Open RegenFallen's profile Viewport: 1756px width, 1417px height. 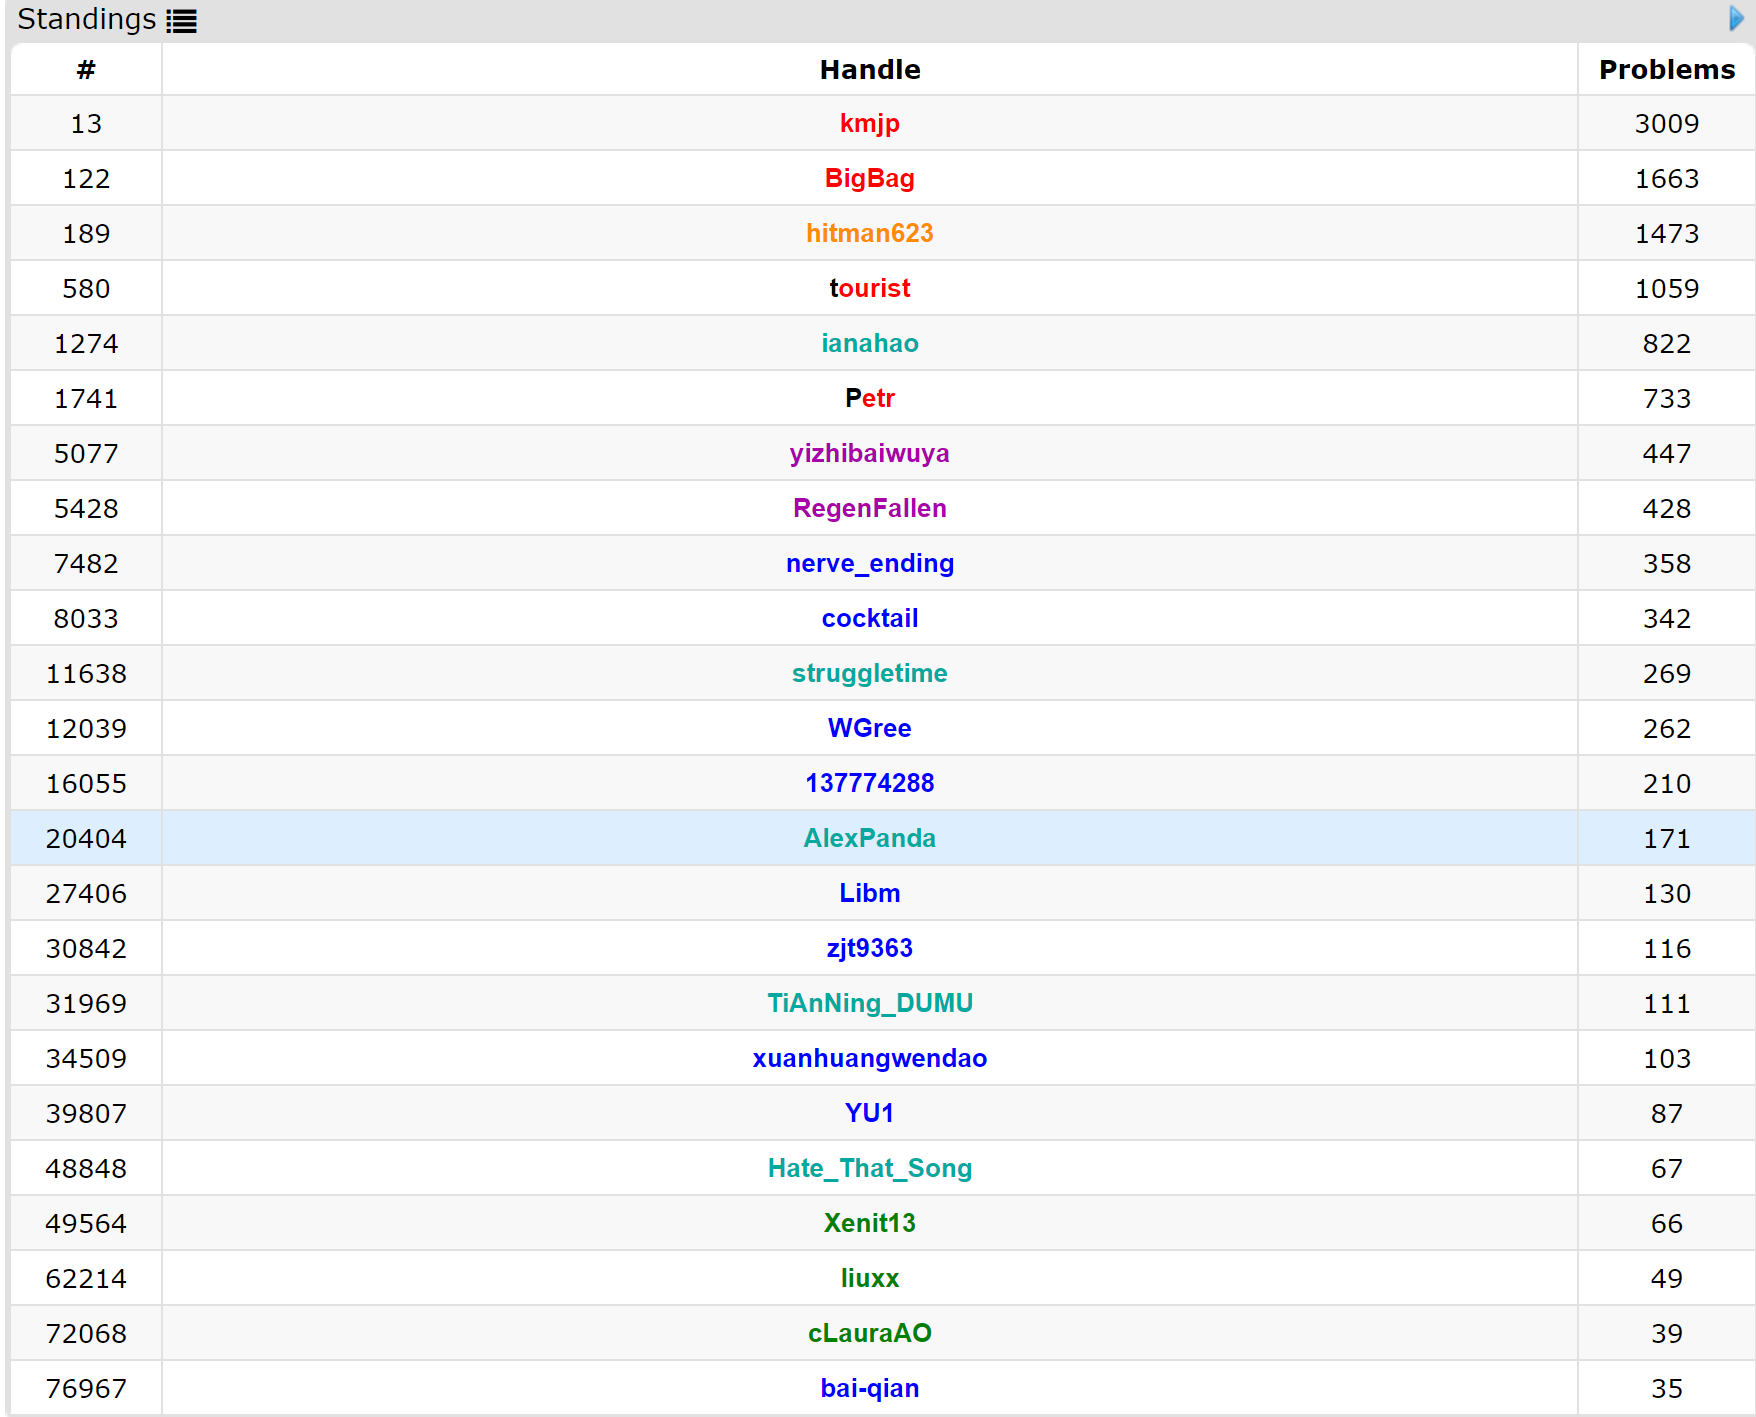point(869,509)
